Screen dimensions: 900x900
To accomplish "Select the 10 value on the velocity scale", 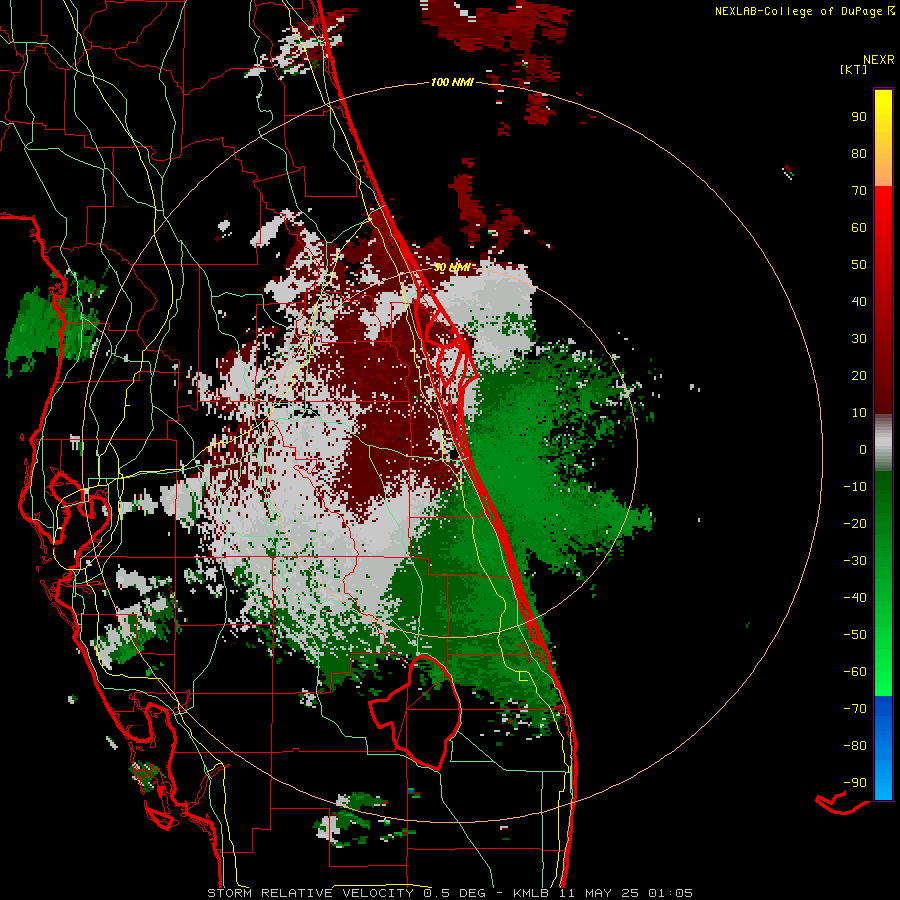I will (x=859, y=413).
